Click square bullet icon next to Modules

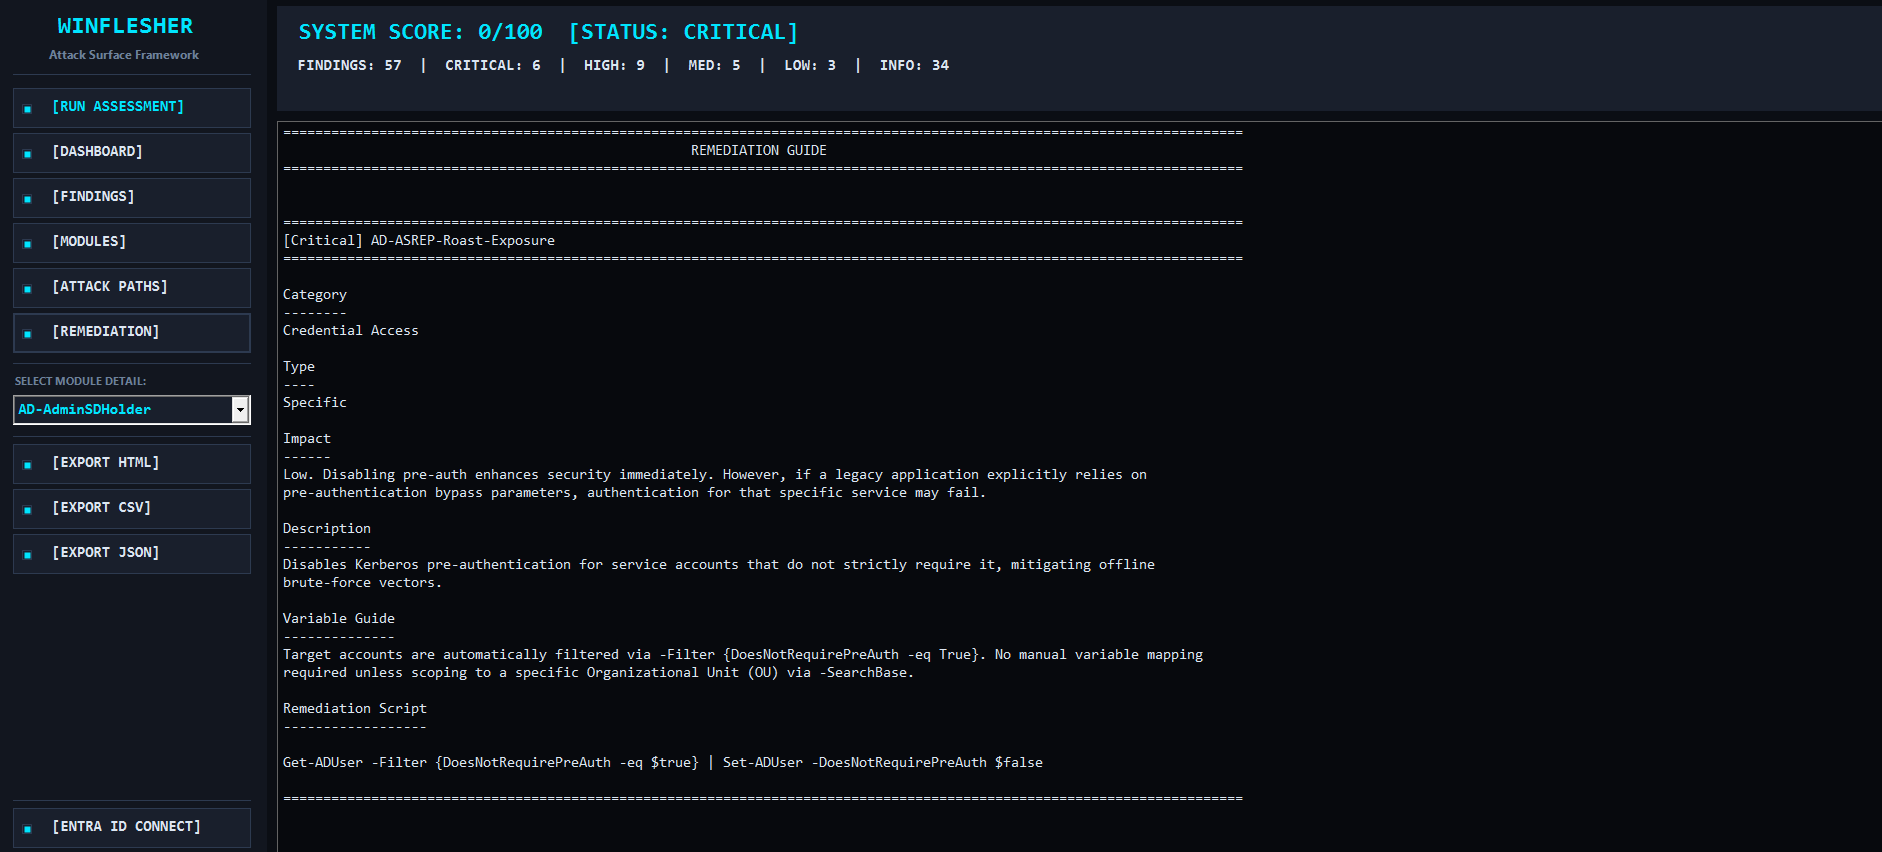[28, 244]
